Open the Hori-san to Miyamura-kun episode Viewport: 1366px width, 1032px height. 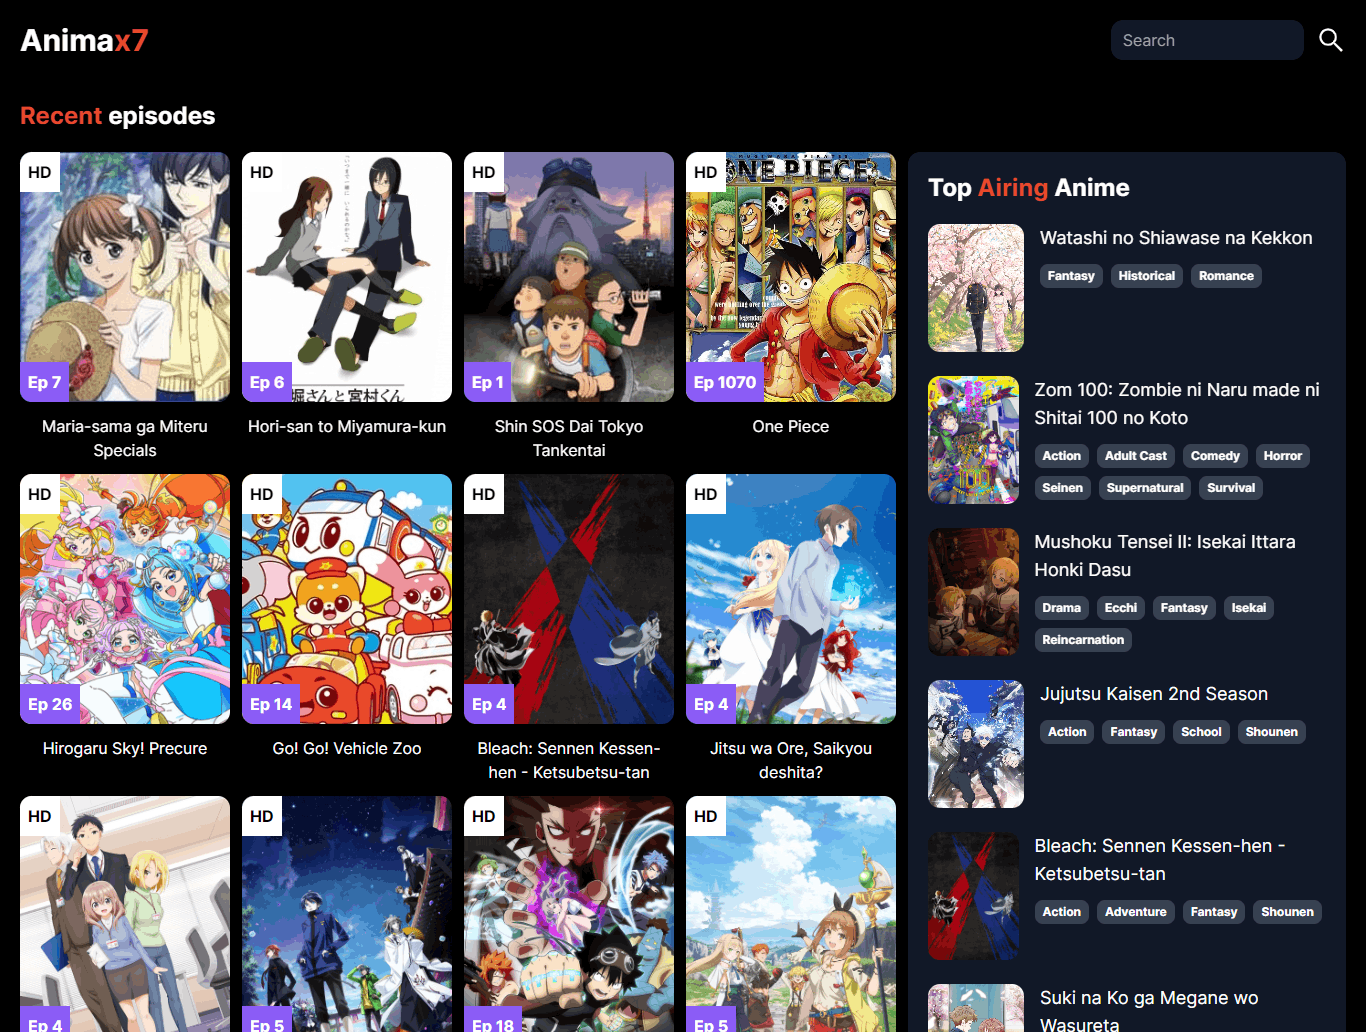tap(346, 277)
